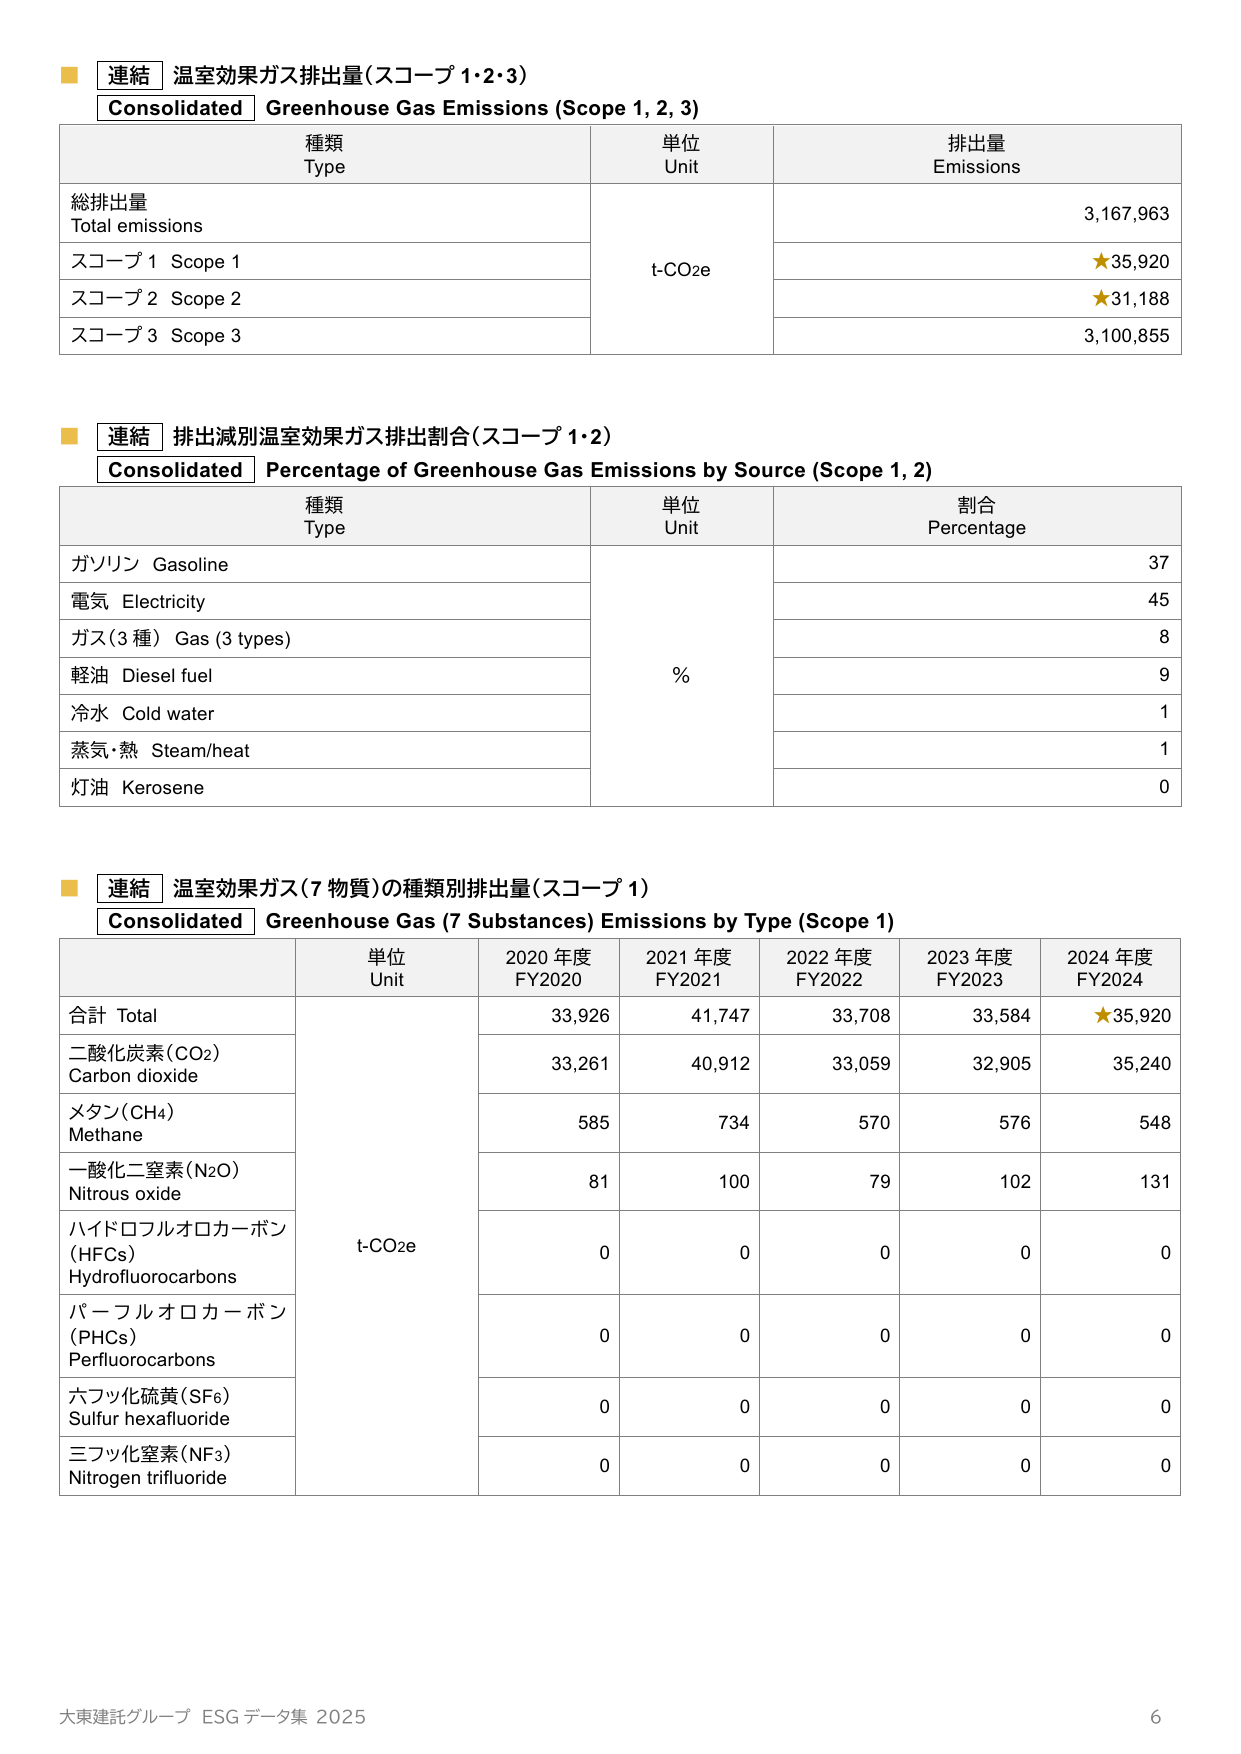Image resolution: width=1241 pixels, height=1754 pixels.
Task: Click the footer text 'ESG データ集 2025'
Action: click(x=284, y=1717)
